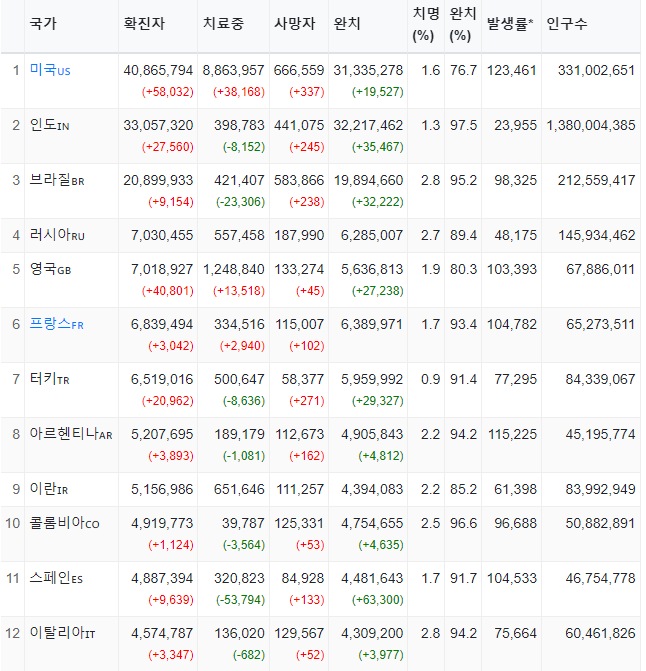Click Russia confirmed cases 7,030,455
The height and width of the screenshot is (671, 646).
coord(162,235)
